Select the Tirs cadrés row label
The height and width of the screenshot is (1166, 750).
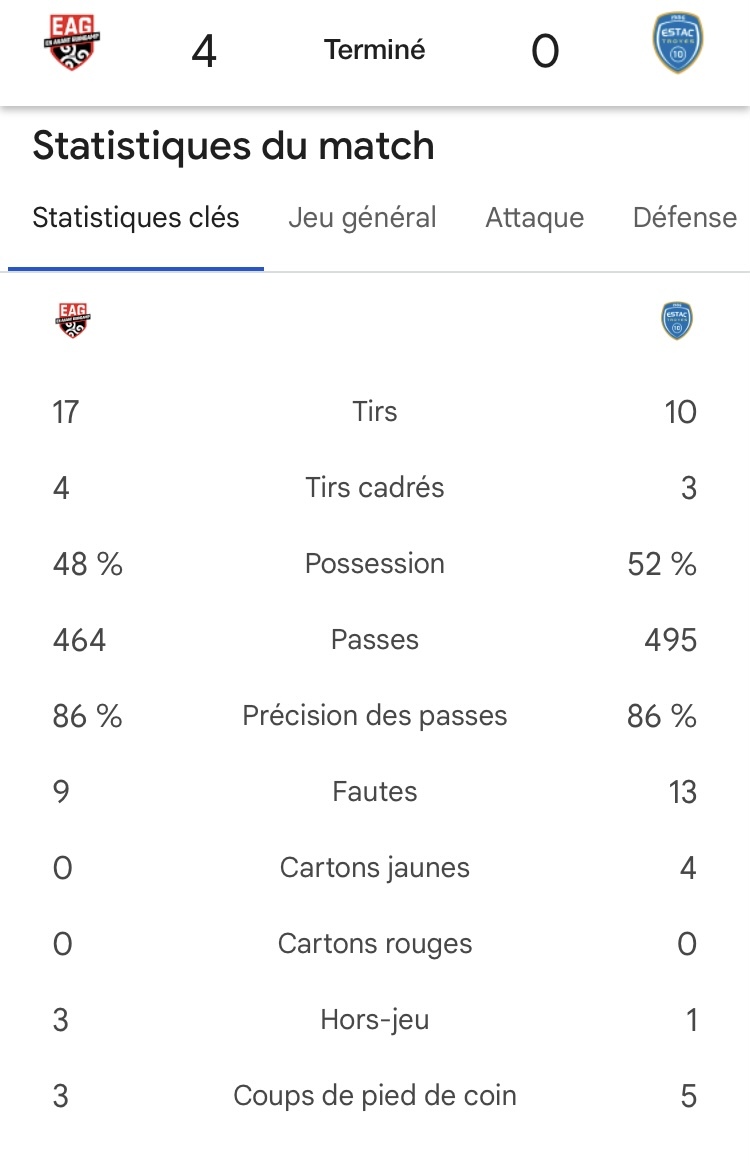[x=375, y=487]
